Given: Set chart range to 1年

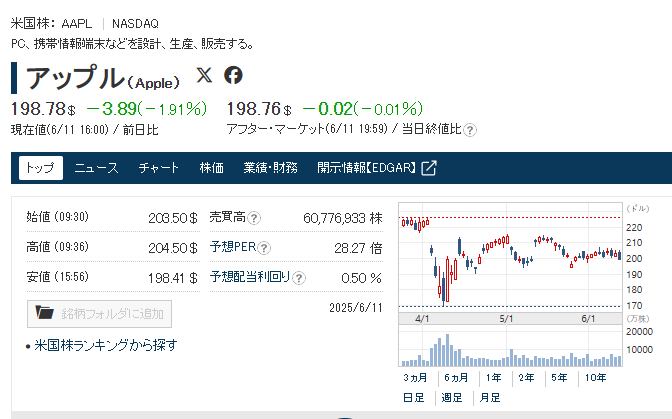Looking at the screenshot, I should [x=494, y=378].
